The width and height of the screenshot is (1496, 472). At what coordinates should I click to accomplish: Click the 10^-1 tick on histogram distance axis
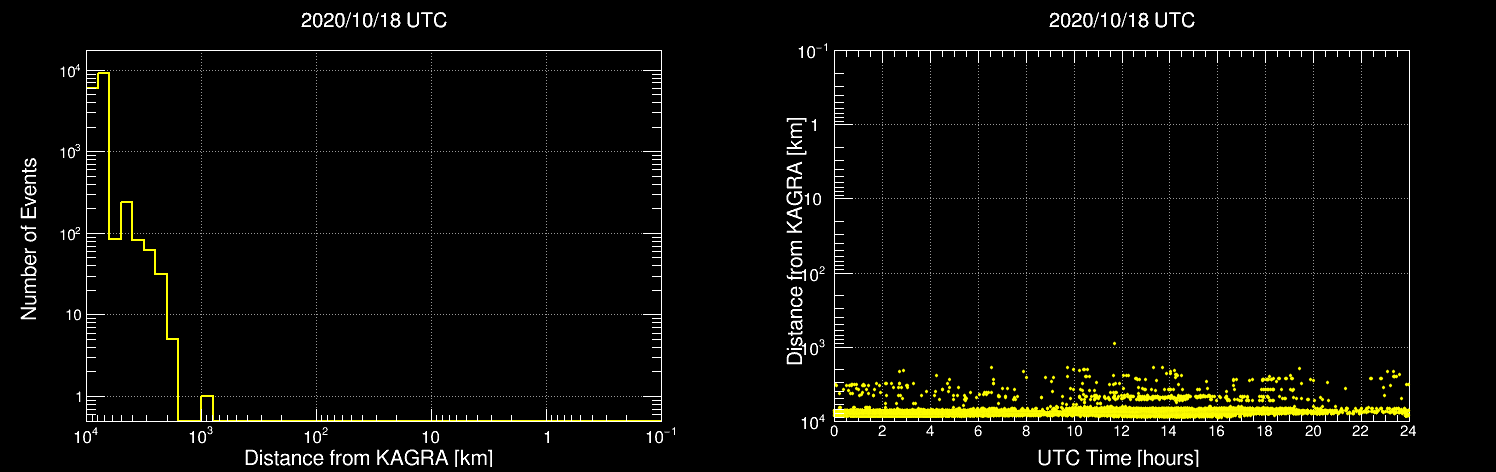[661, 435]
